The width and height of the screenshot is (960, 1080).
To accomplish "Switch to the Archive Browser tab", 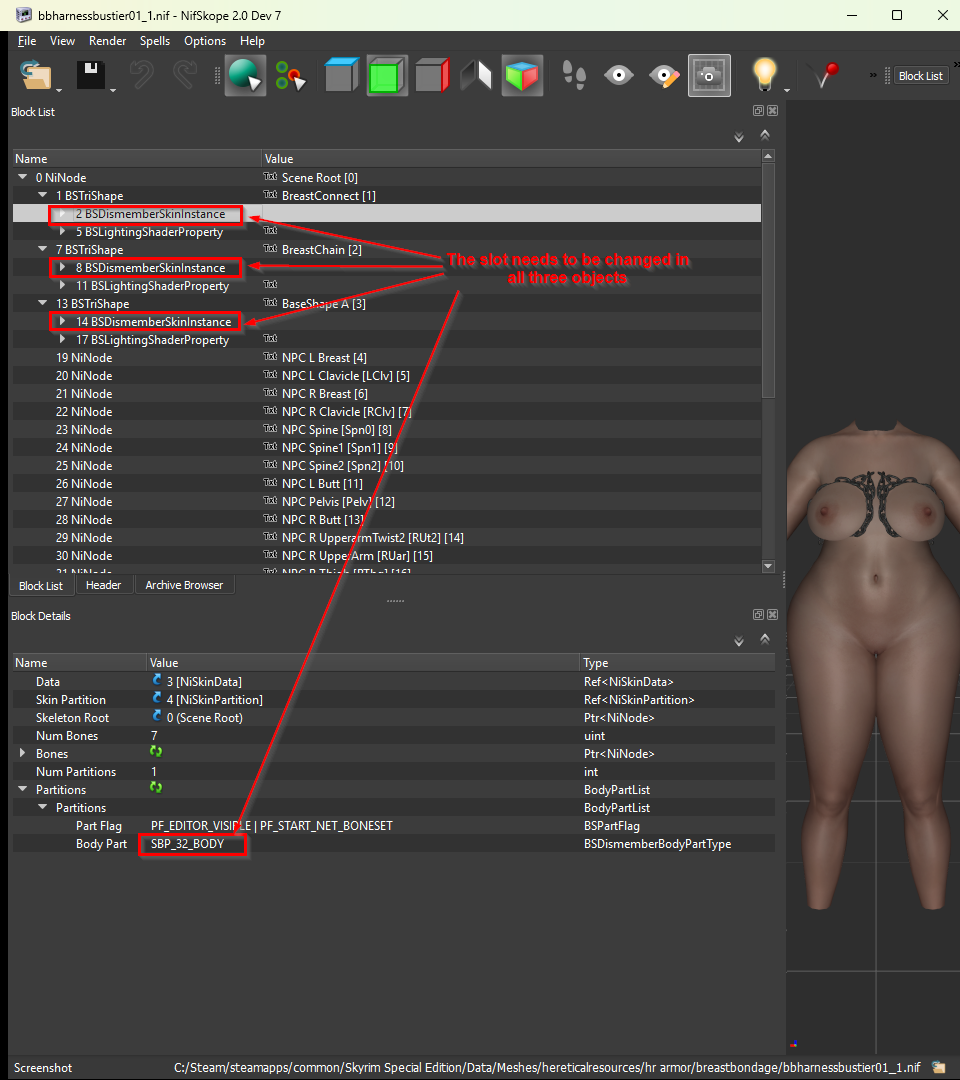I will pyautogui.click(x=184, y=585).
